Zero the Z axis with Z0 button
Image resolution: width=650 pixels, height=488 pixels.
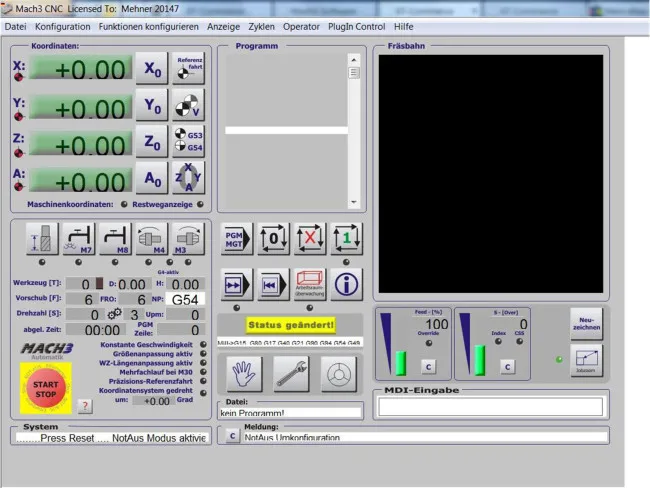tap(152, 142)
